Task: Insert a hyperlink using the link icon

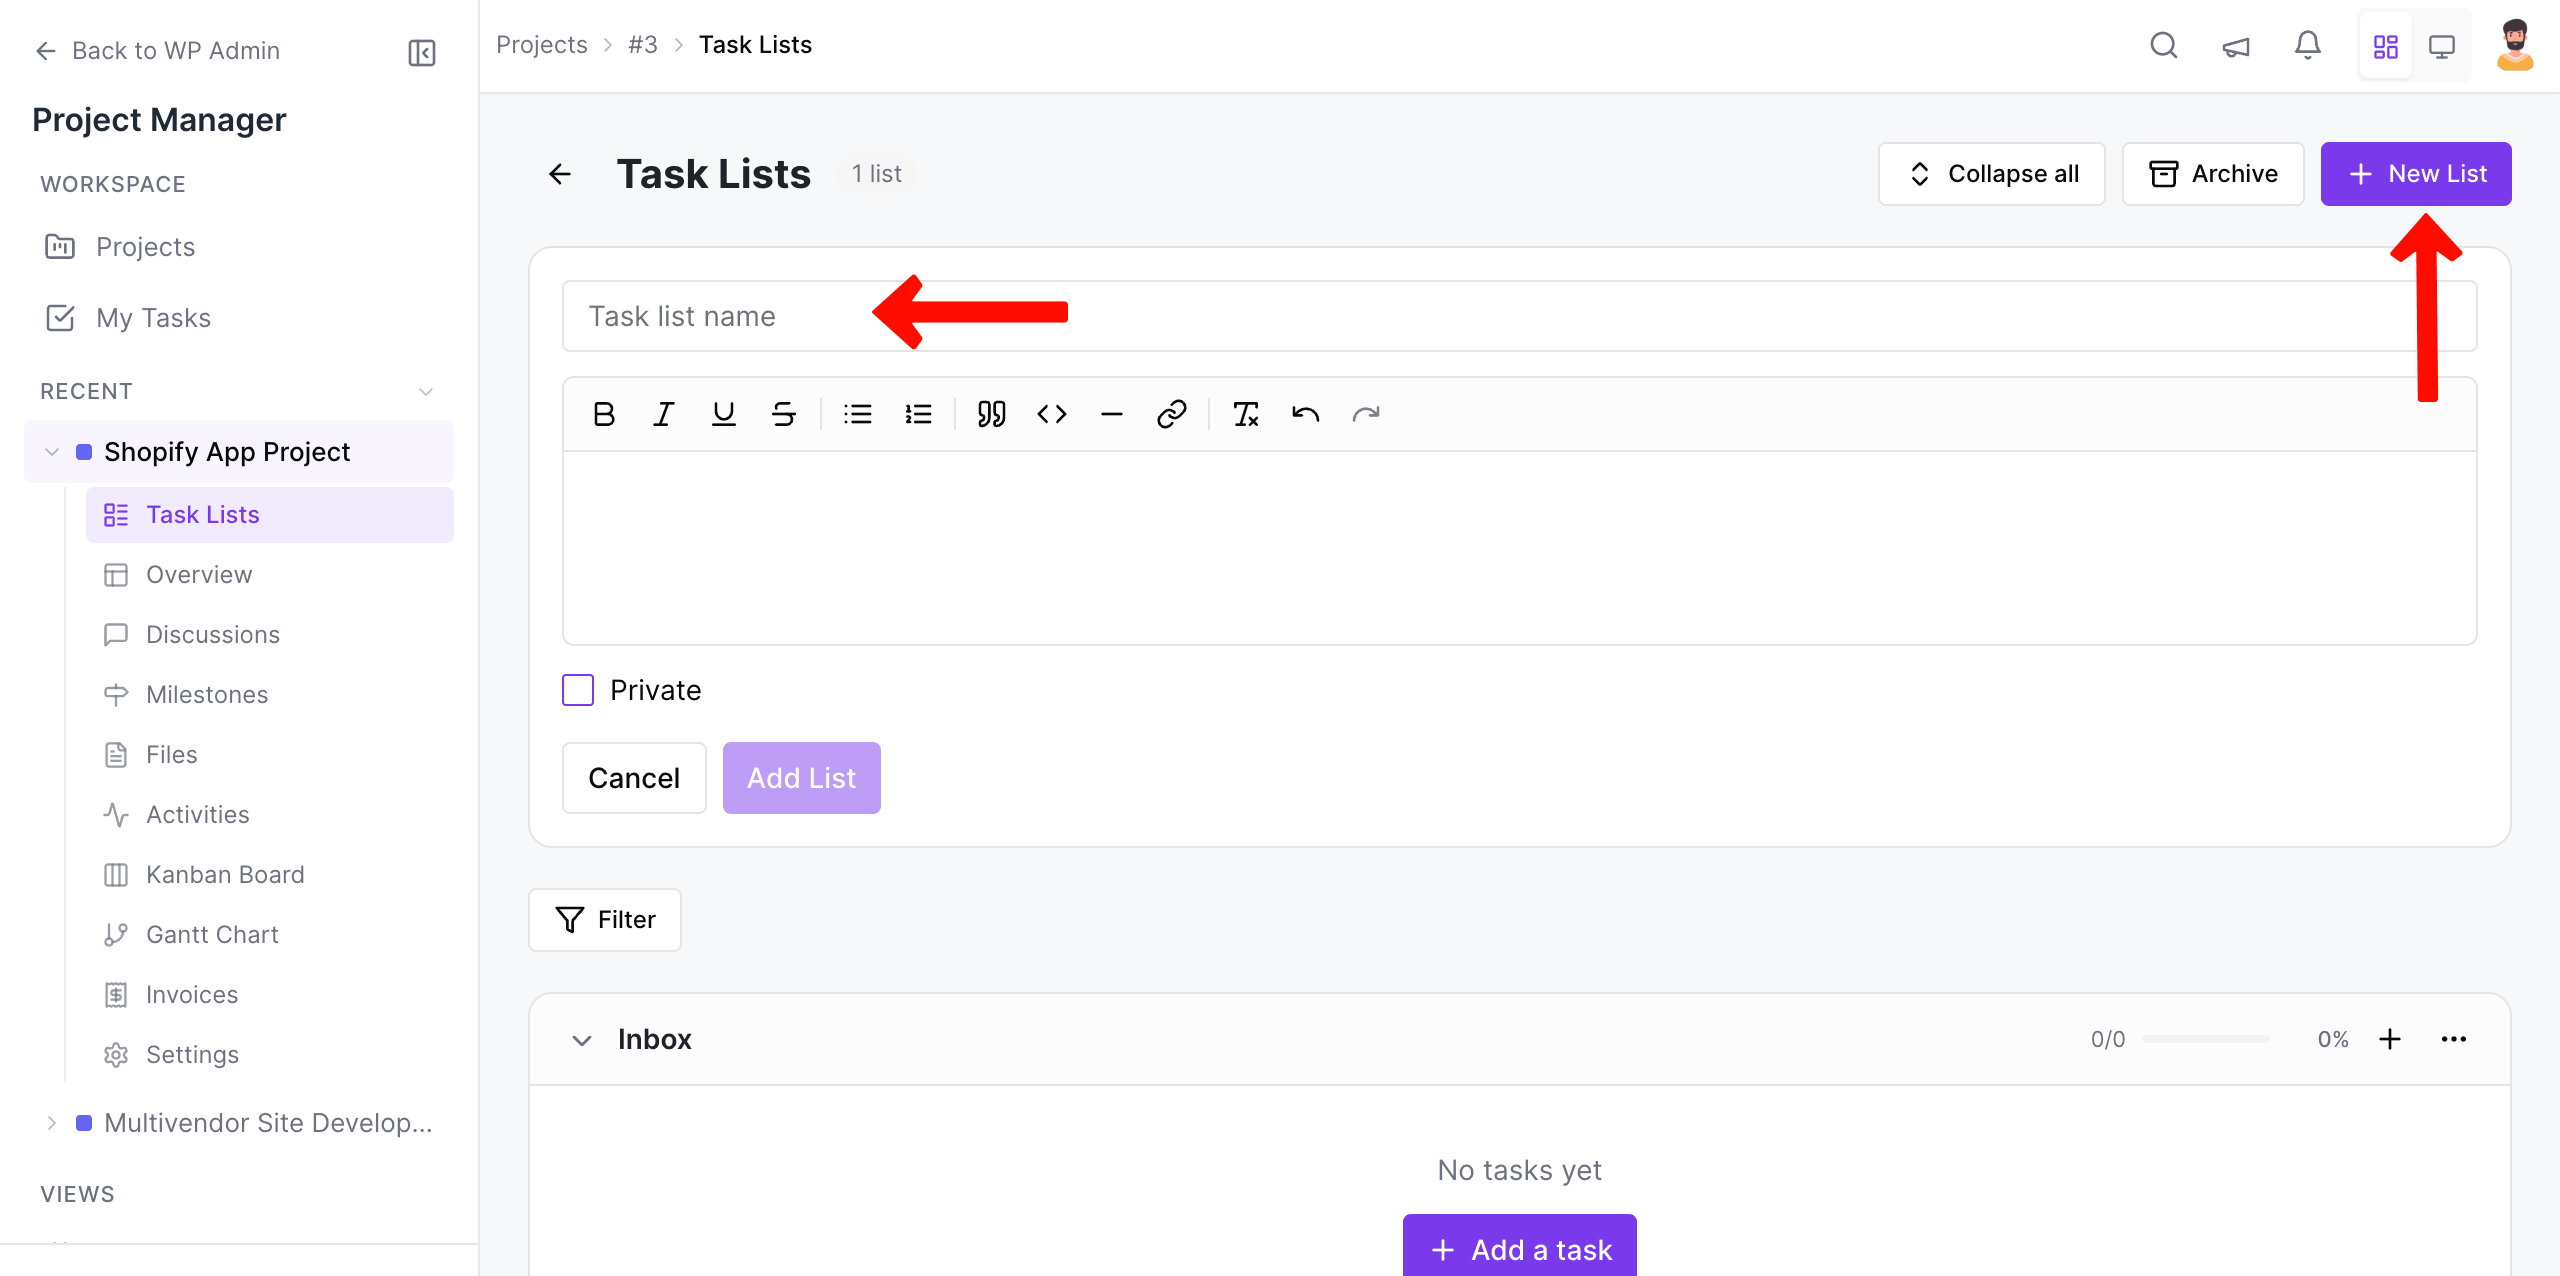Action: click(x=1170, y=413)
